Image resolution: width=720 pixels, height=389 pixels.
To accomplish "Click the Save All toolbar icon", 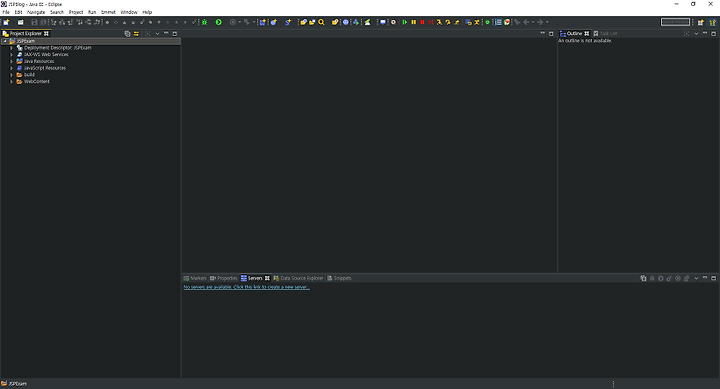I will [43, 22].
